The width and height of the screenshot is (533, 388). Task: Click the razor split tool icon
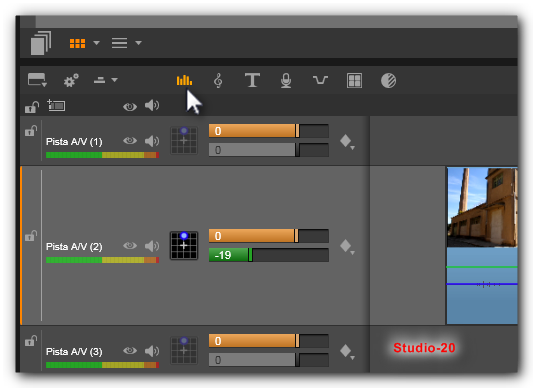pos(100,80)
